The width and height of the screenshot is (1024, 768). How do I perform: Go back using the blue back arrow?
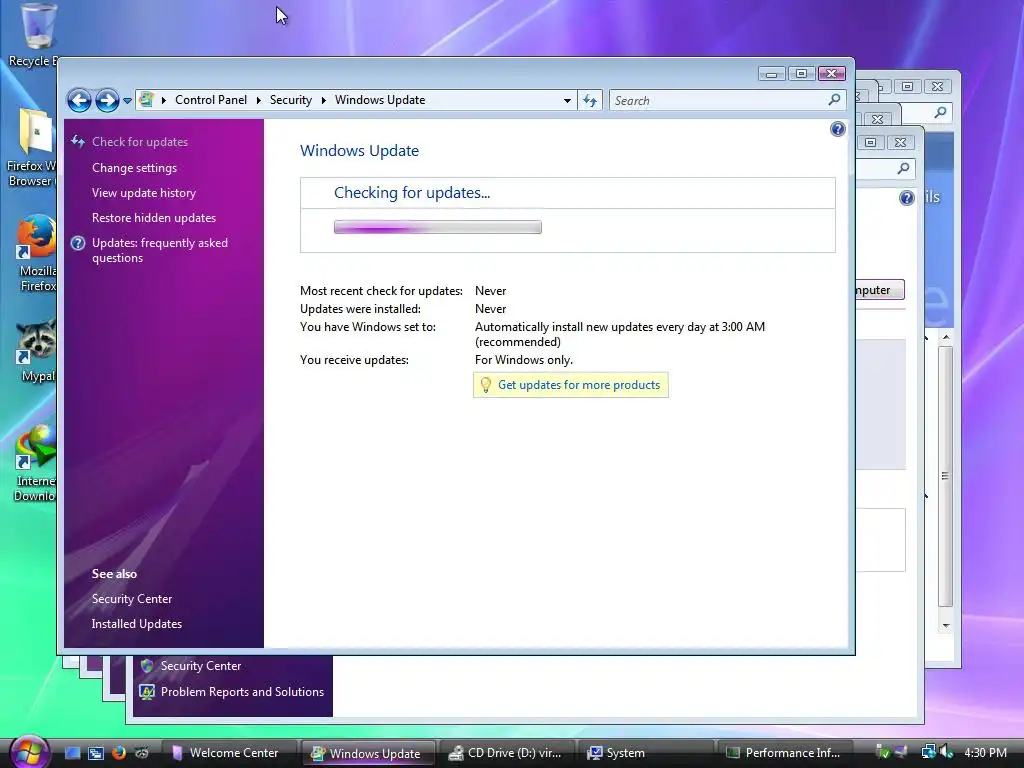80,101
